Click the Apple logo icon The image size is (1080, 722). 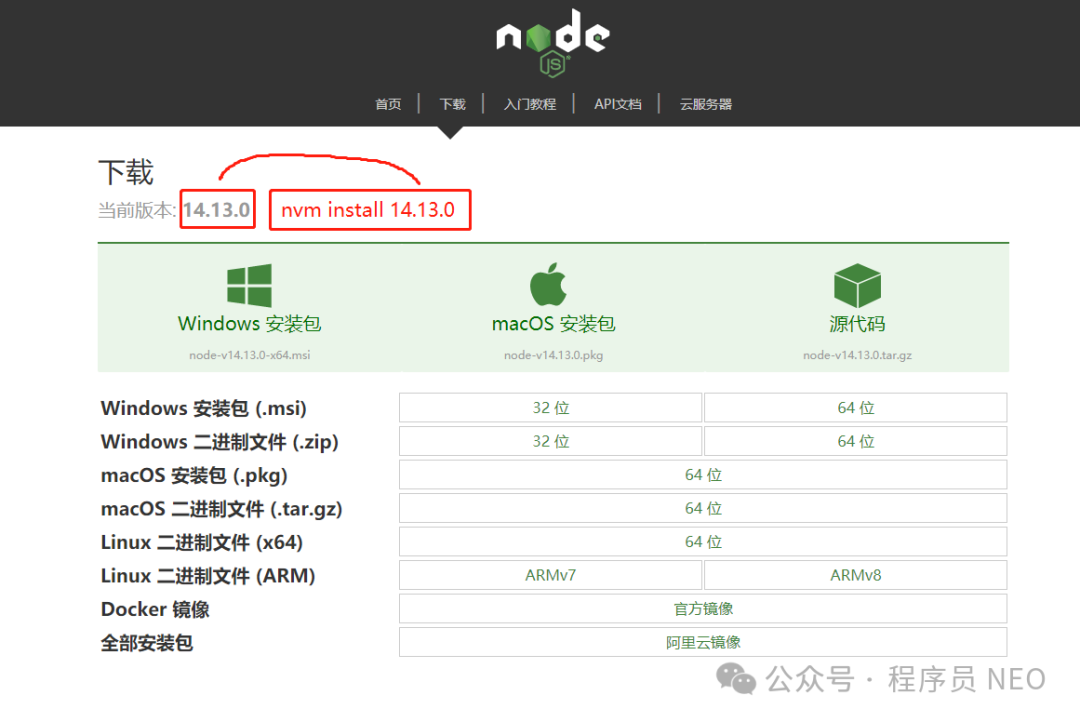548,284
